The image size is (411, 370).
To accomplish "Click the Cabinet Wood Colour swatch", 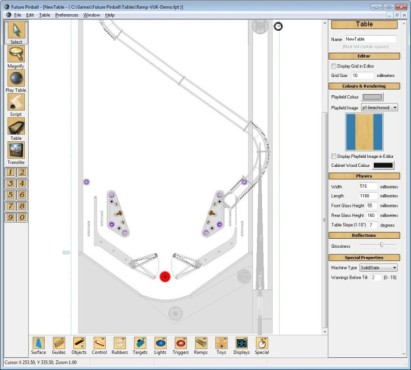I will tap(383, 165).
